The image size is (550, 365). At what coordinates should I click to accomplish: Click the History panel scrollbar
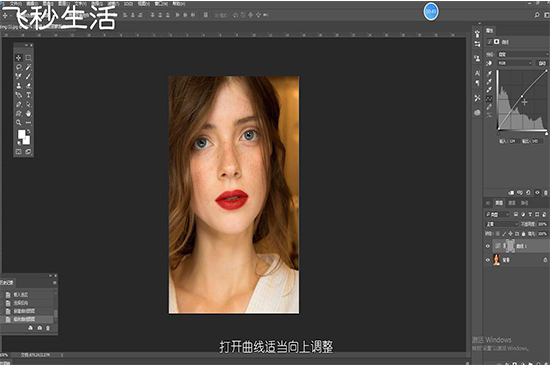(x=55, y=313)
